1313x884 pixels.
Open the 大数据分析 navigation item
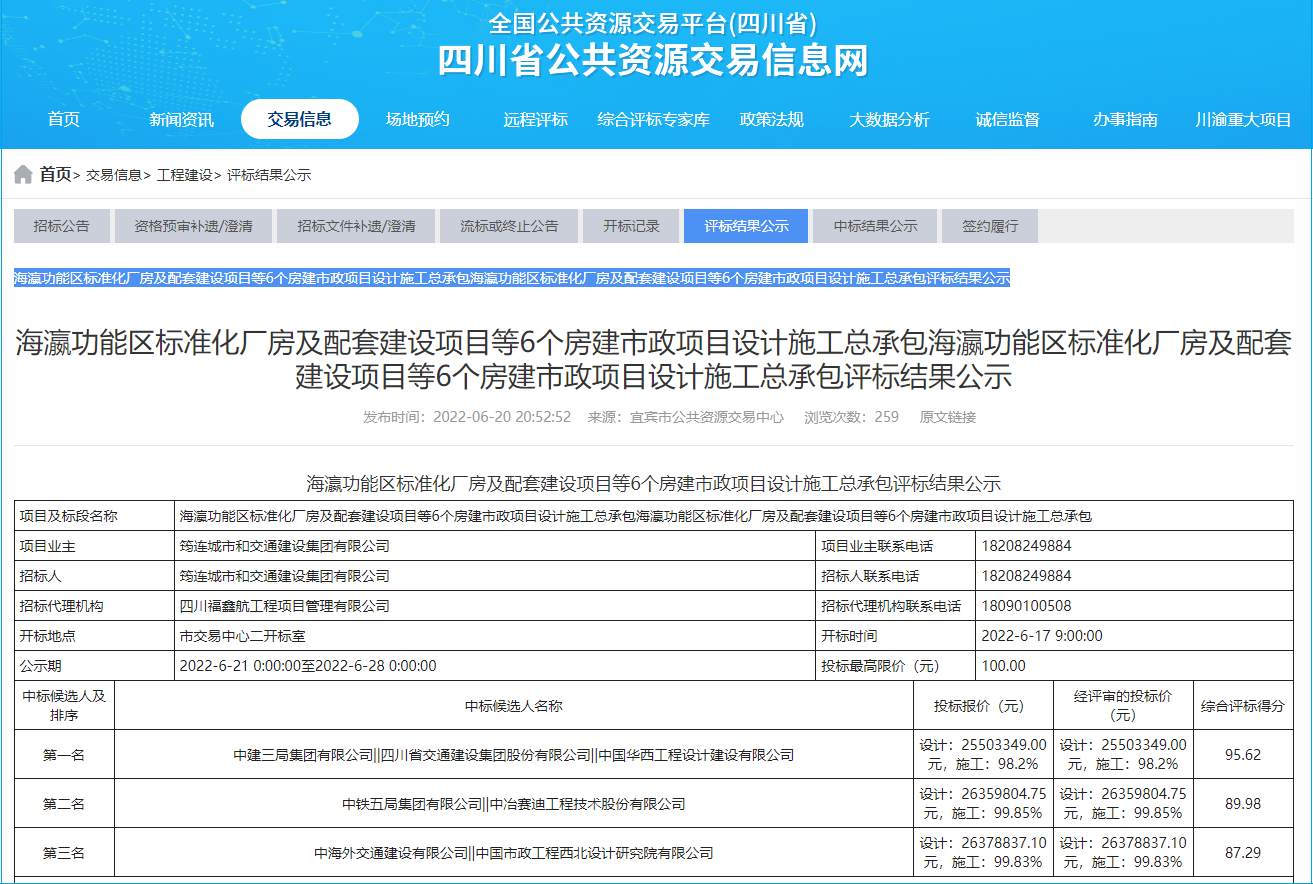[x=889, y=119]
